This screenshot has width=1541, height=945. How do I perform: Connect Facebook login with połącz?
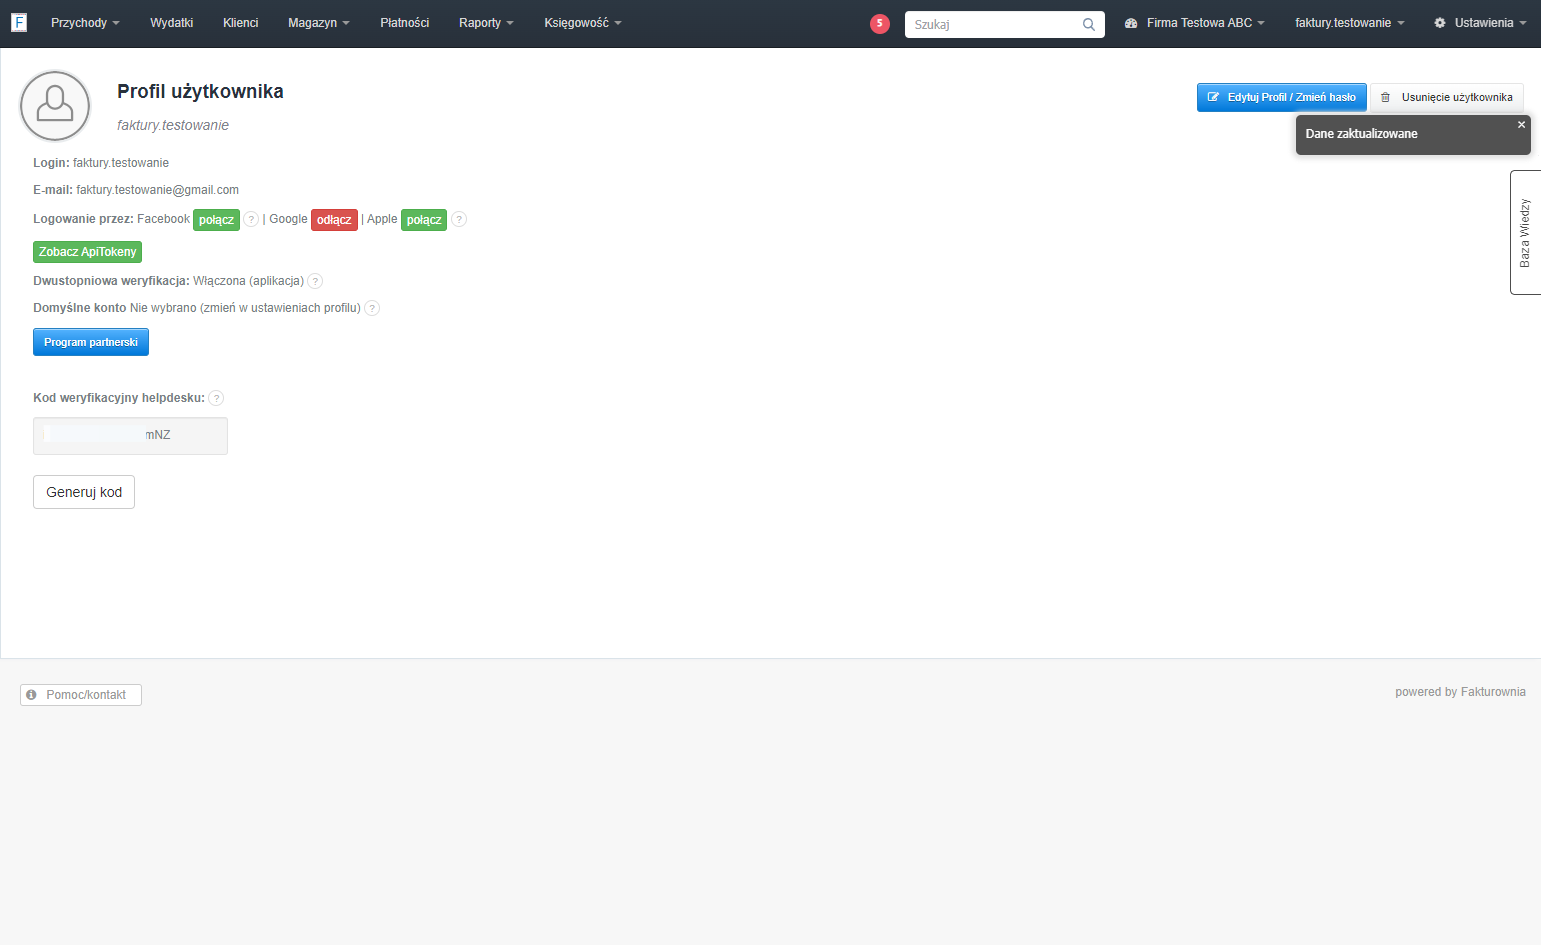(x=216, y=220)
